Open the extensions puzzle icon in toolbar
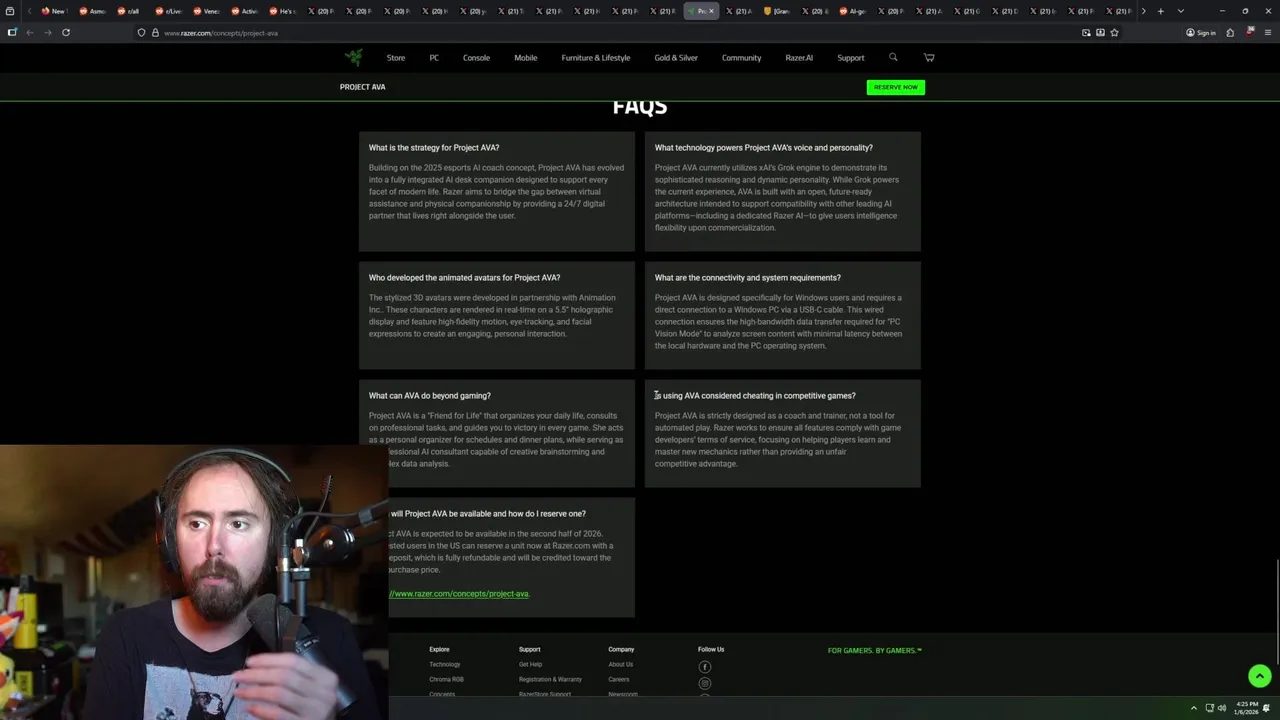 [x=1230, y=32]
